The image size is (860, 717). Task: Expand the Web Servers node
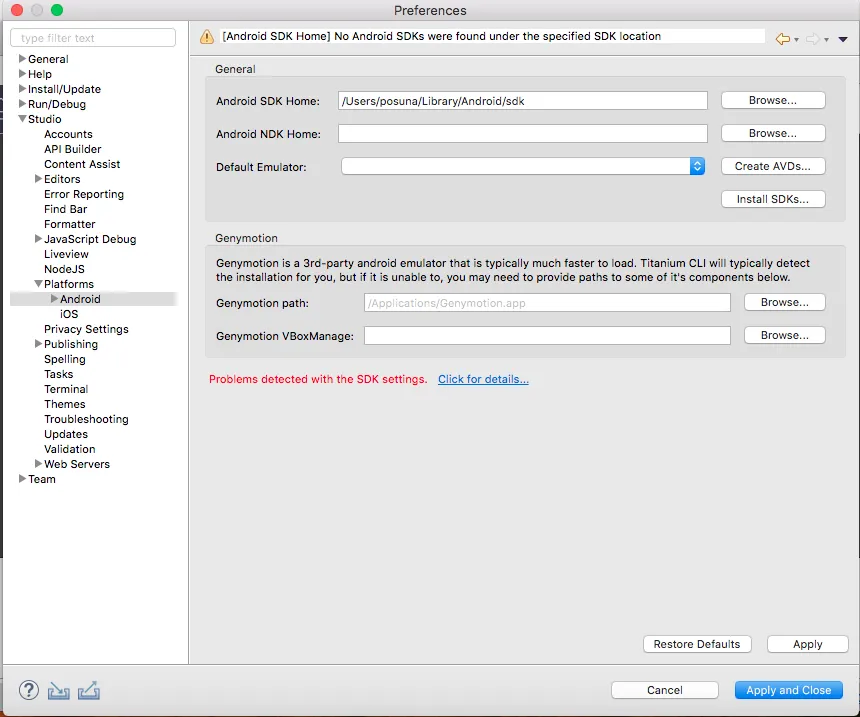38,464
